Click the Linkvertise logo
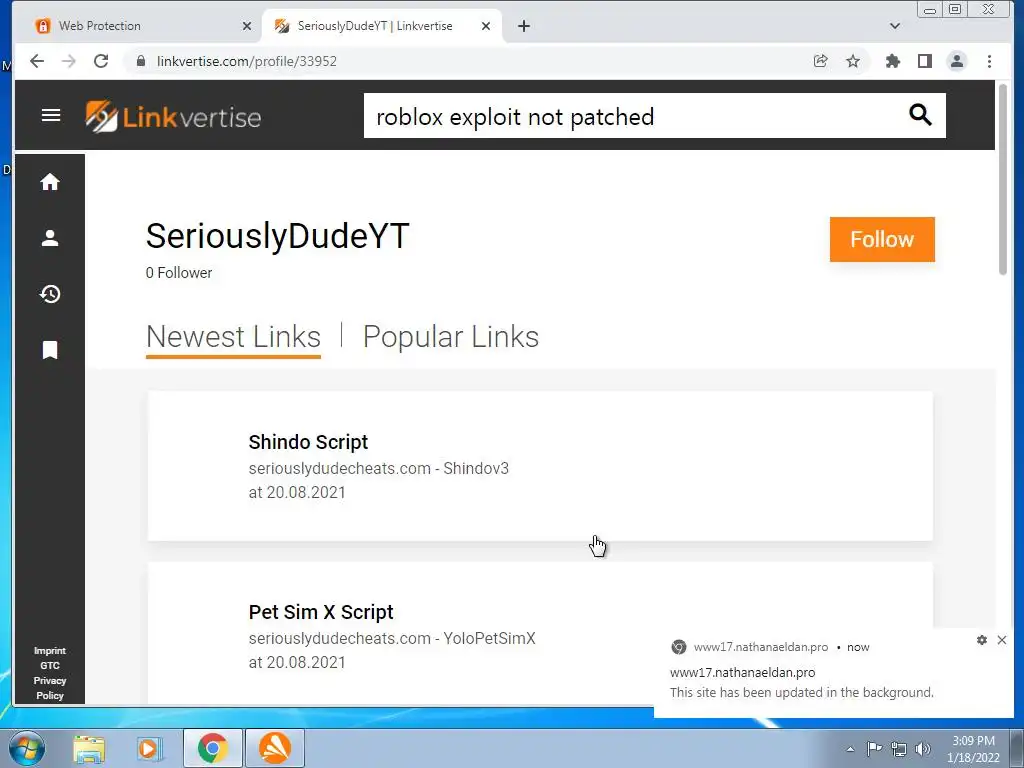Image resolution: width=1024 pixels, height=768 pixels. [x=173, y=117]
